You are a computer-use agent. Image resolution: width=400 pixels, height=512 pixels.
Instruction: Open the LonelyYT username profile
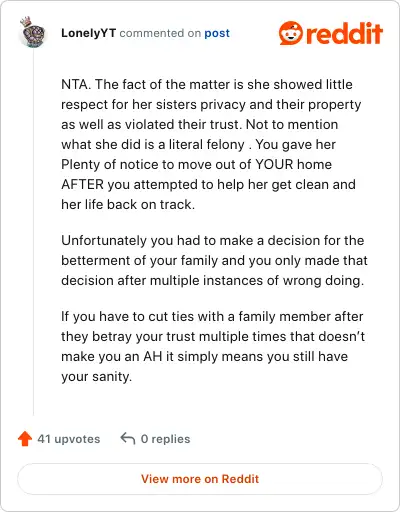pyautogui.click(x=89, y=33)
